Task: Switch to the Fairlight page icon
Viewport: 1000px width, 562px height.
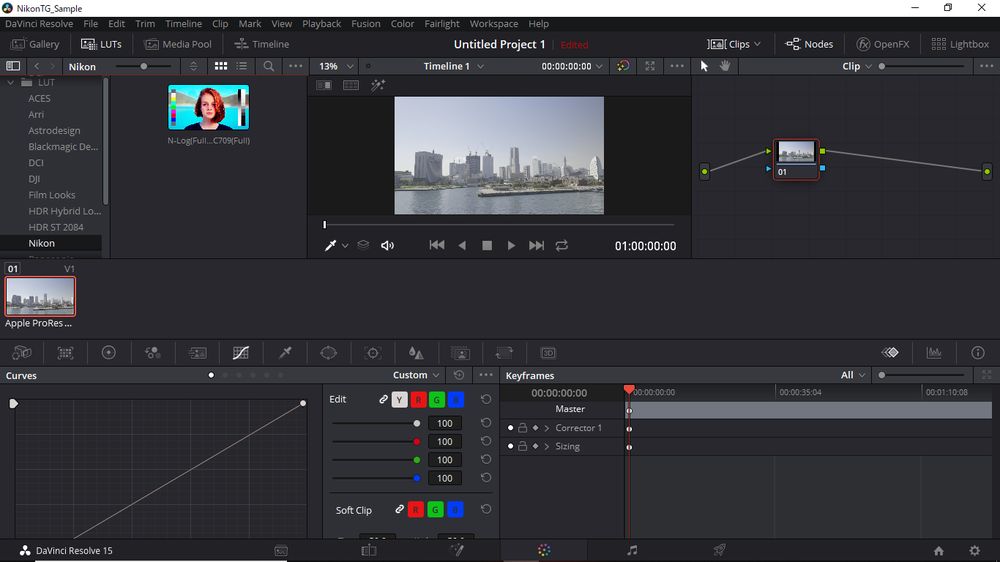Action: tap(632, 550)
